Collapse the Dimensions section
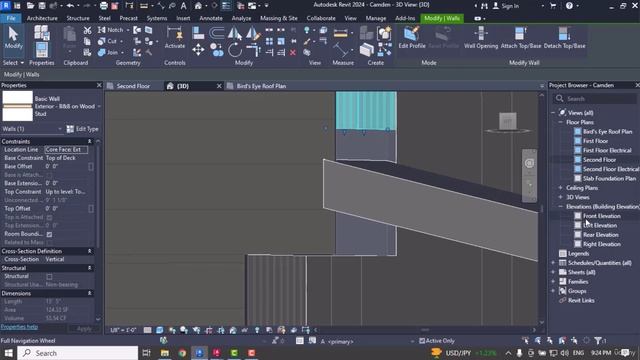This screenshot has height=360, width=640. point(89,293)
